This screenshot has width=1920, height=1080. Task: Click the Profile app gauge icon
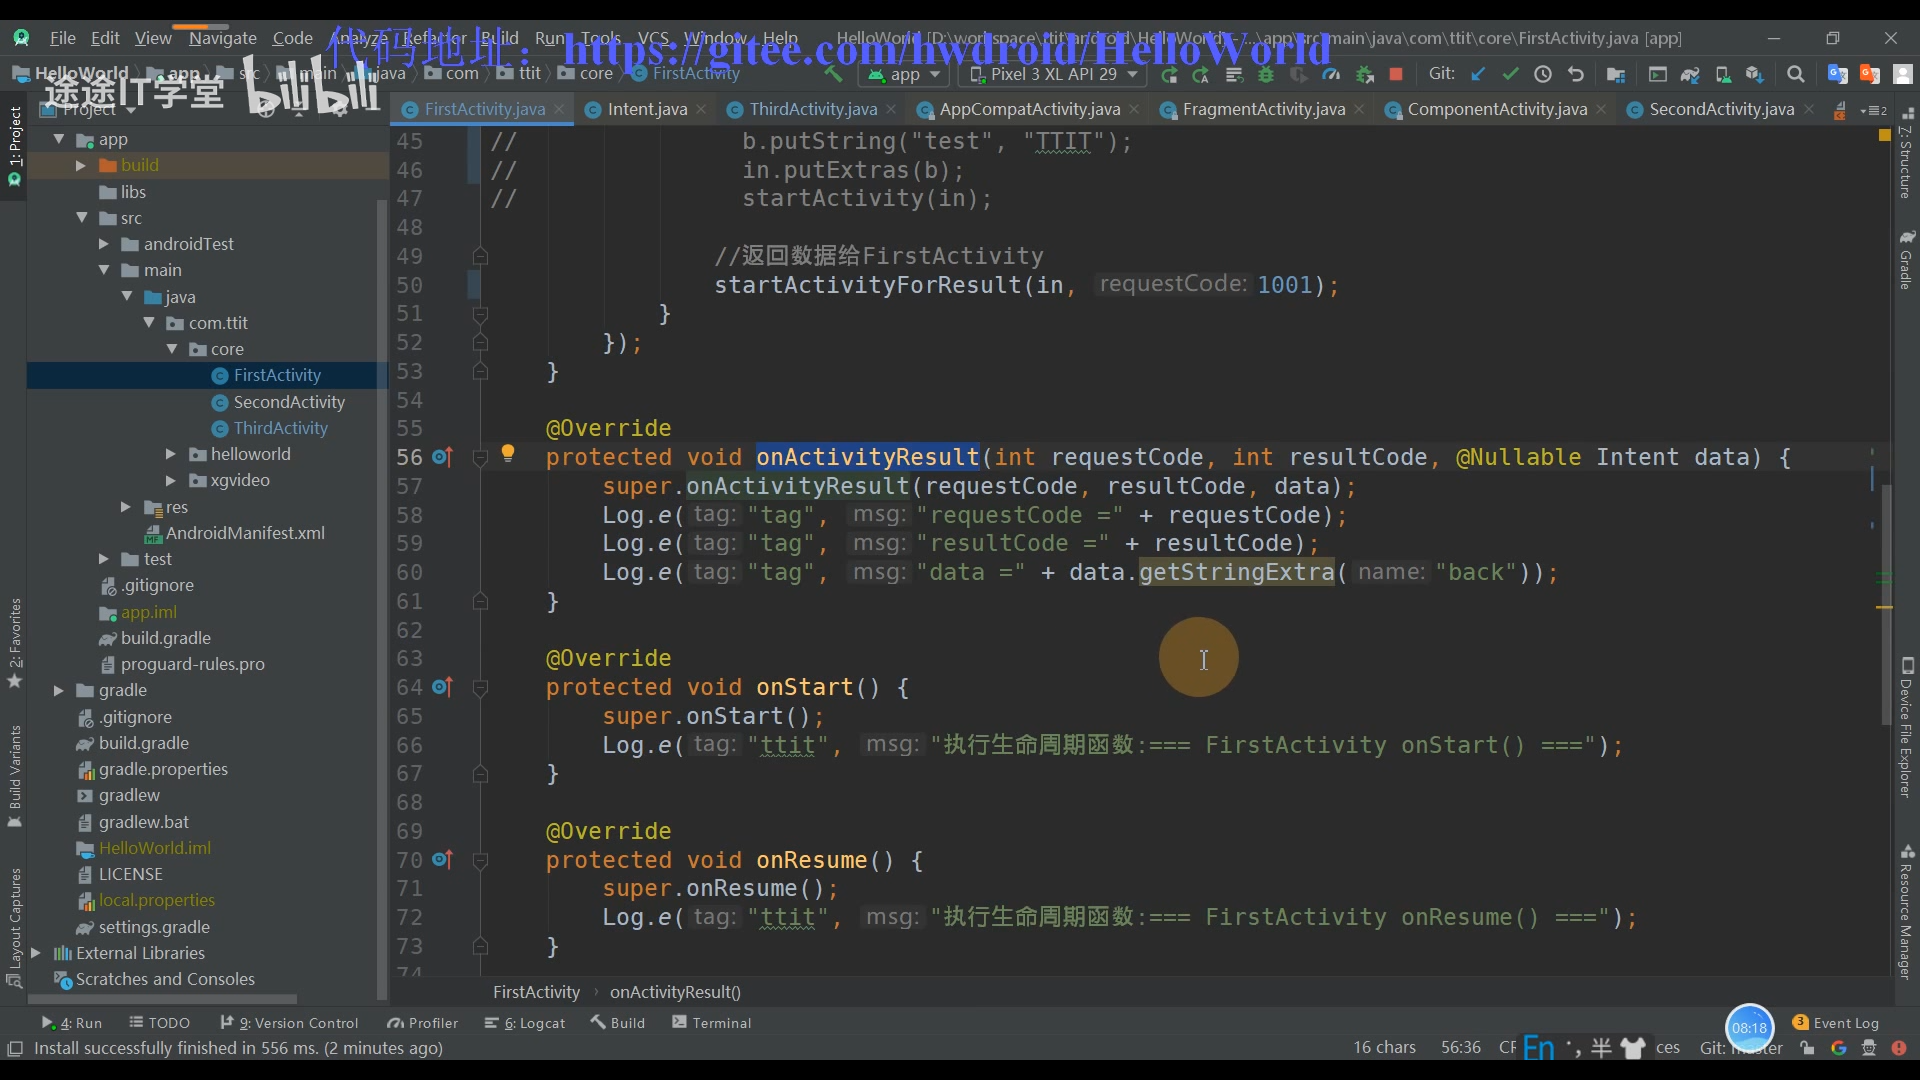(x=1331, y=74)
